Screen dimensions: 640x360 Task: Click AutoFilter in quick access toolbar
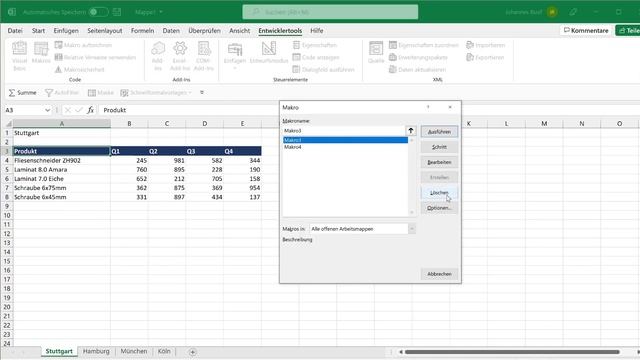pyautogui.click(x=62, y=93)
